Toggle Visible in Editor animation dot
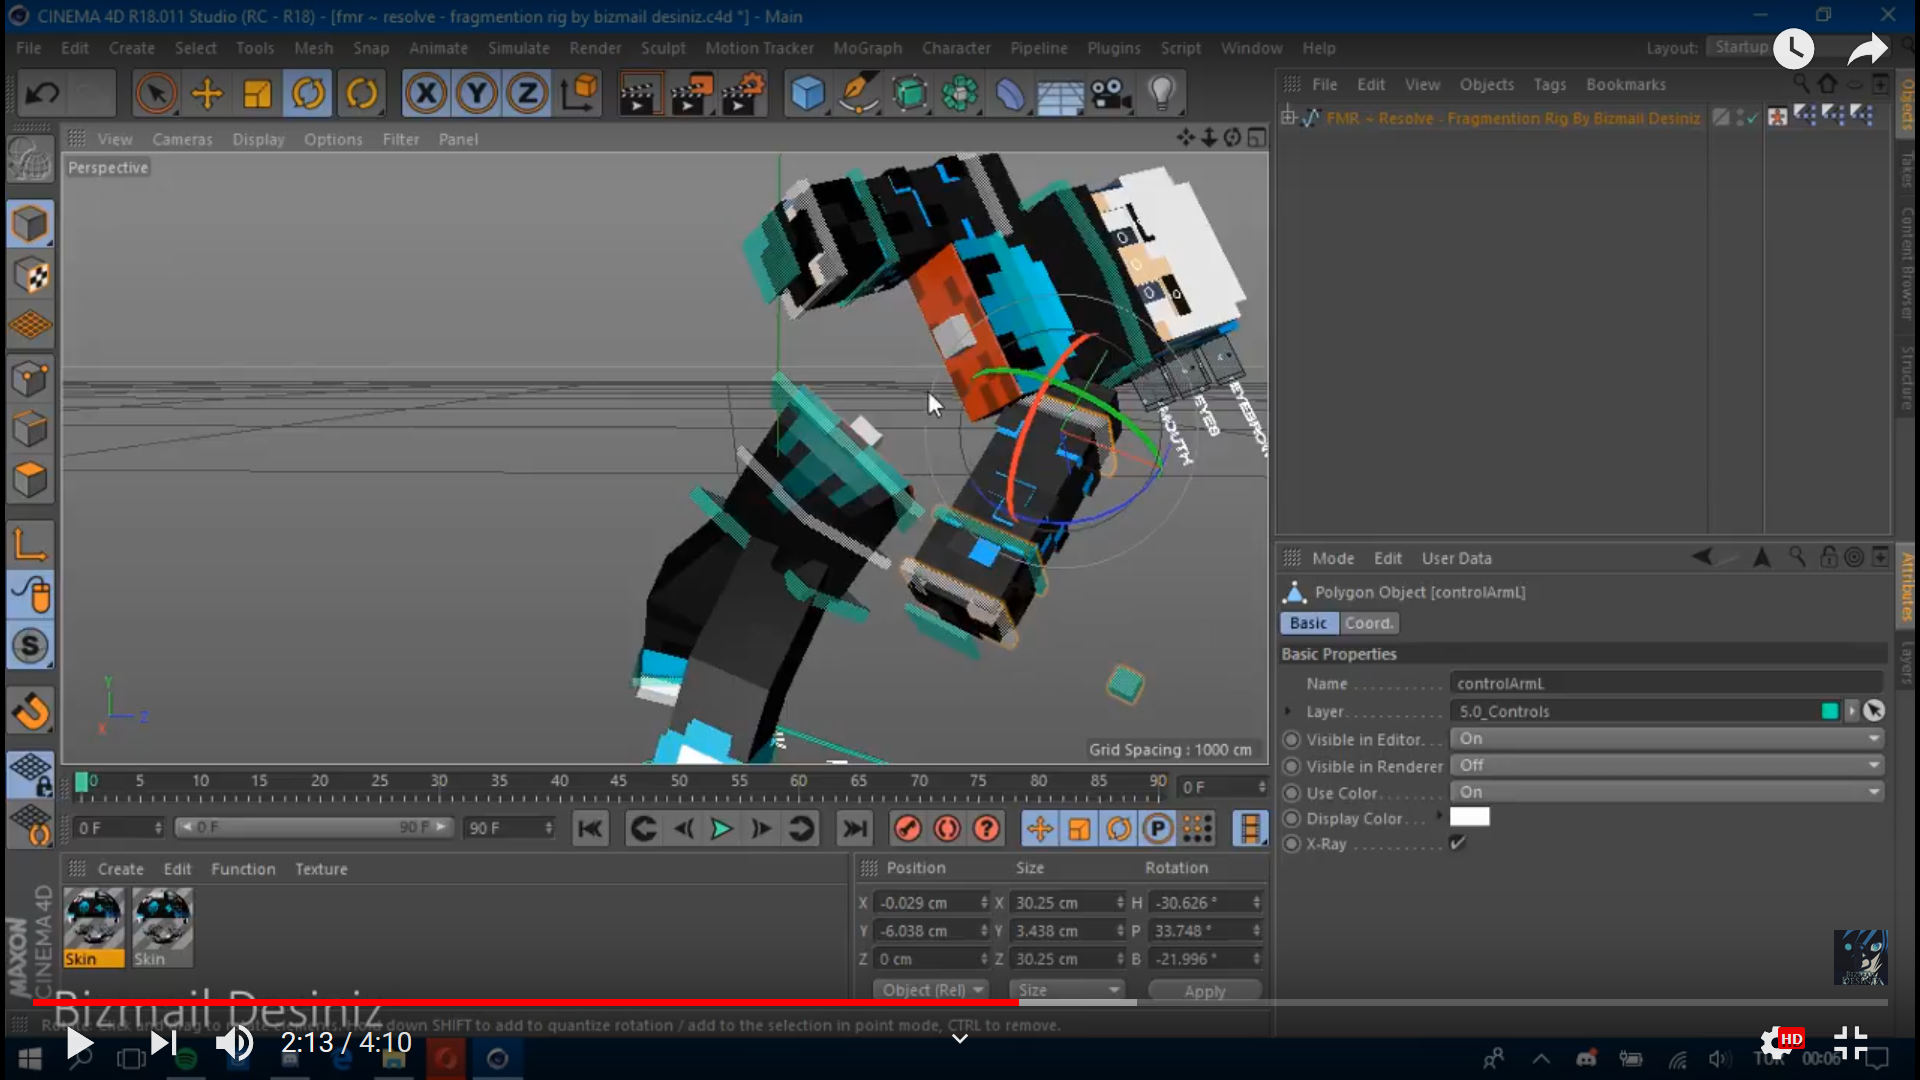The width and height of the screenshot is (1920, 1080). pyautogui.click(x=1292, y=740)
